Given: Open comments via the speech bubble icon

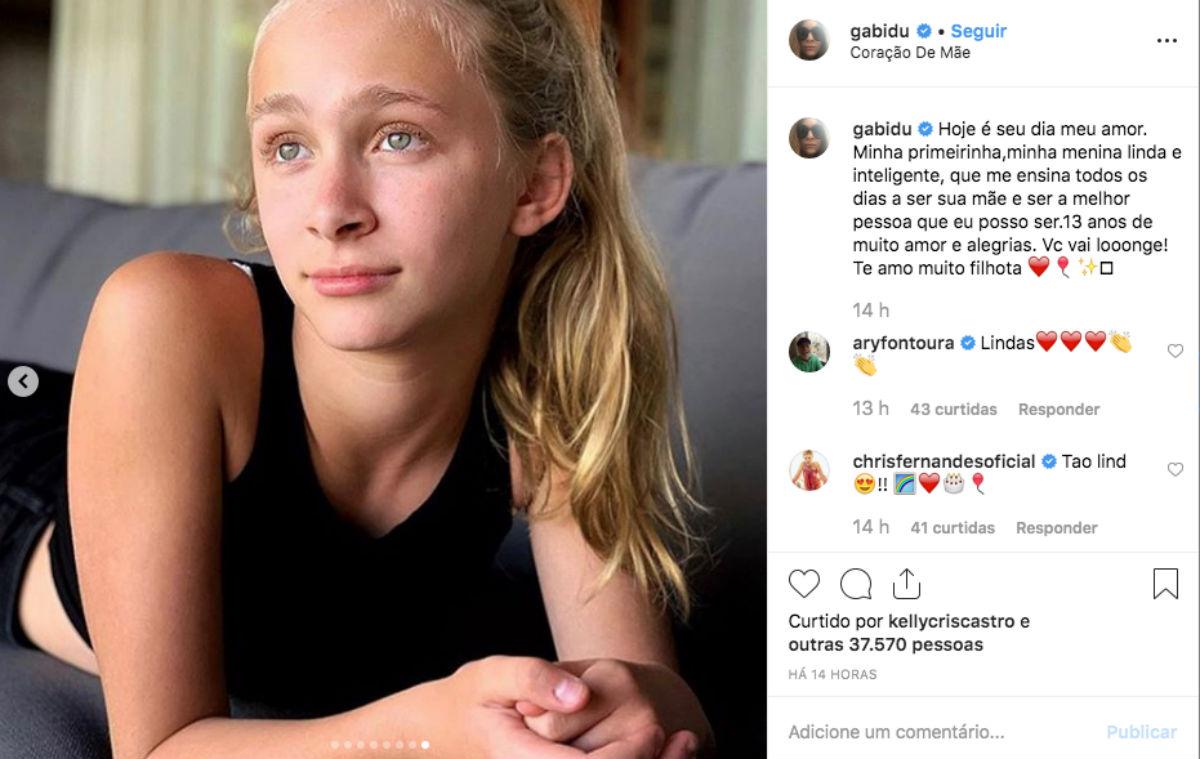Looking at the screenshot, I should tap(855, 584).
